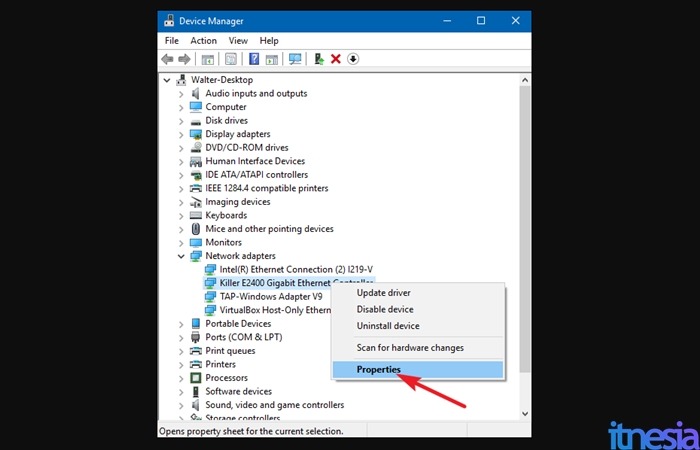Click the vertical scrollbar thumb
Screen dimensions: 700x450
[x=525, y=230]
